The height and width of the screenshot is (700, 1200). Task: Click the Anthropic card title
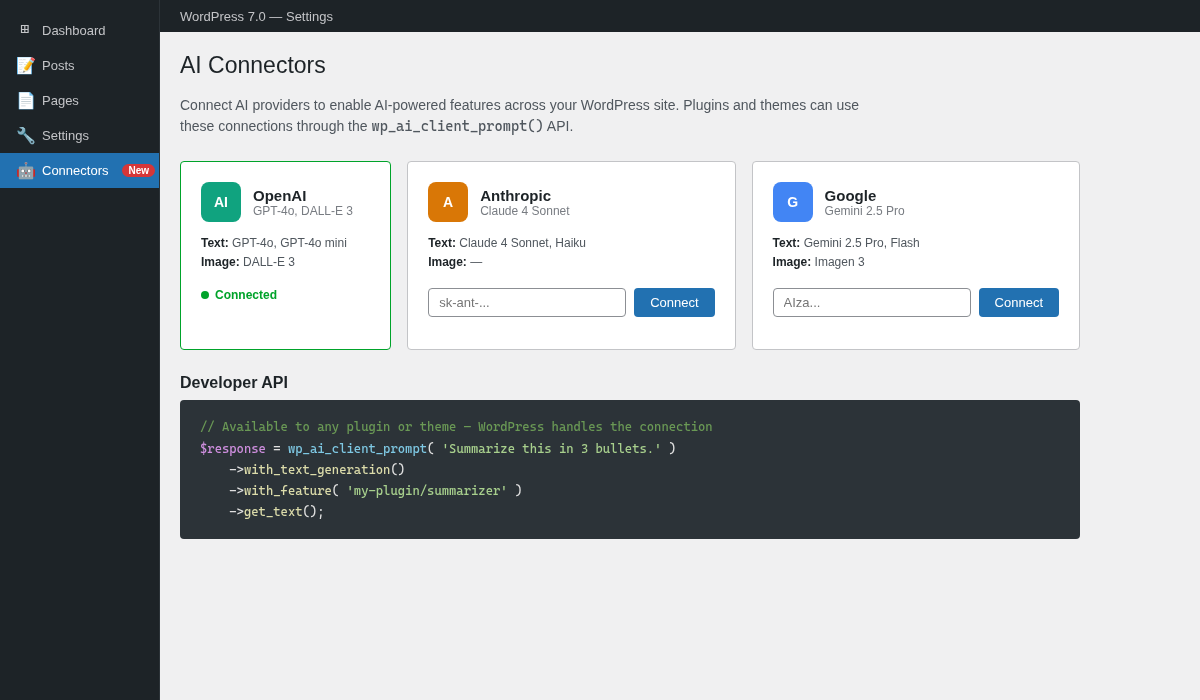click(515, 195)
